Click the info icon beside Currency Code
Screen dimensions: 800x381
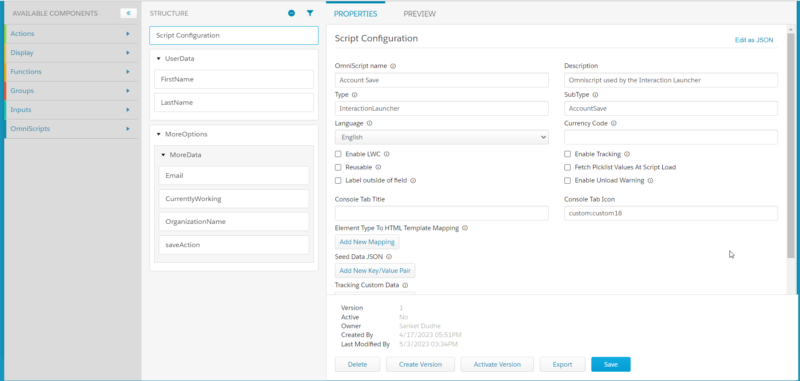(x=614, y=123)
